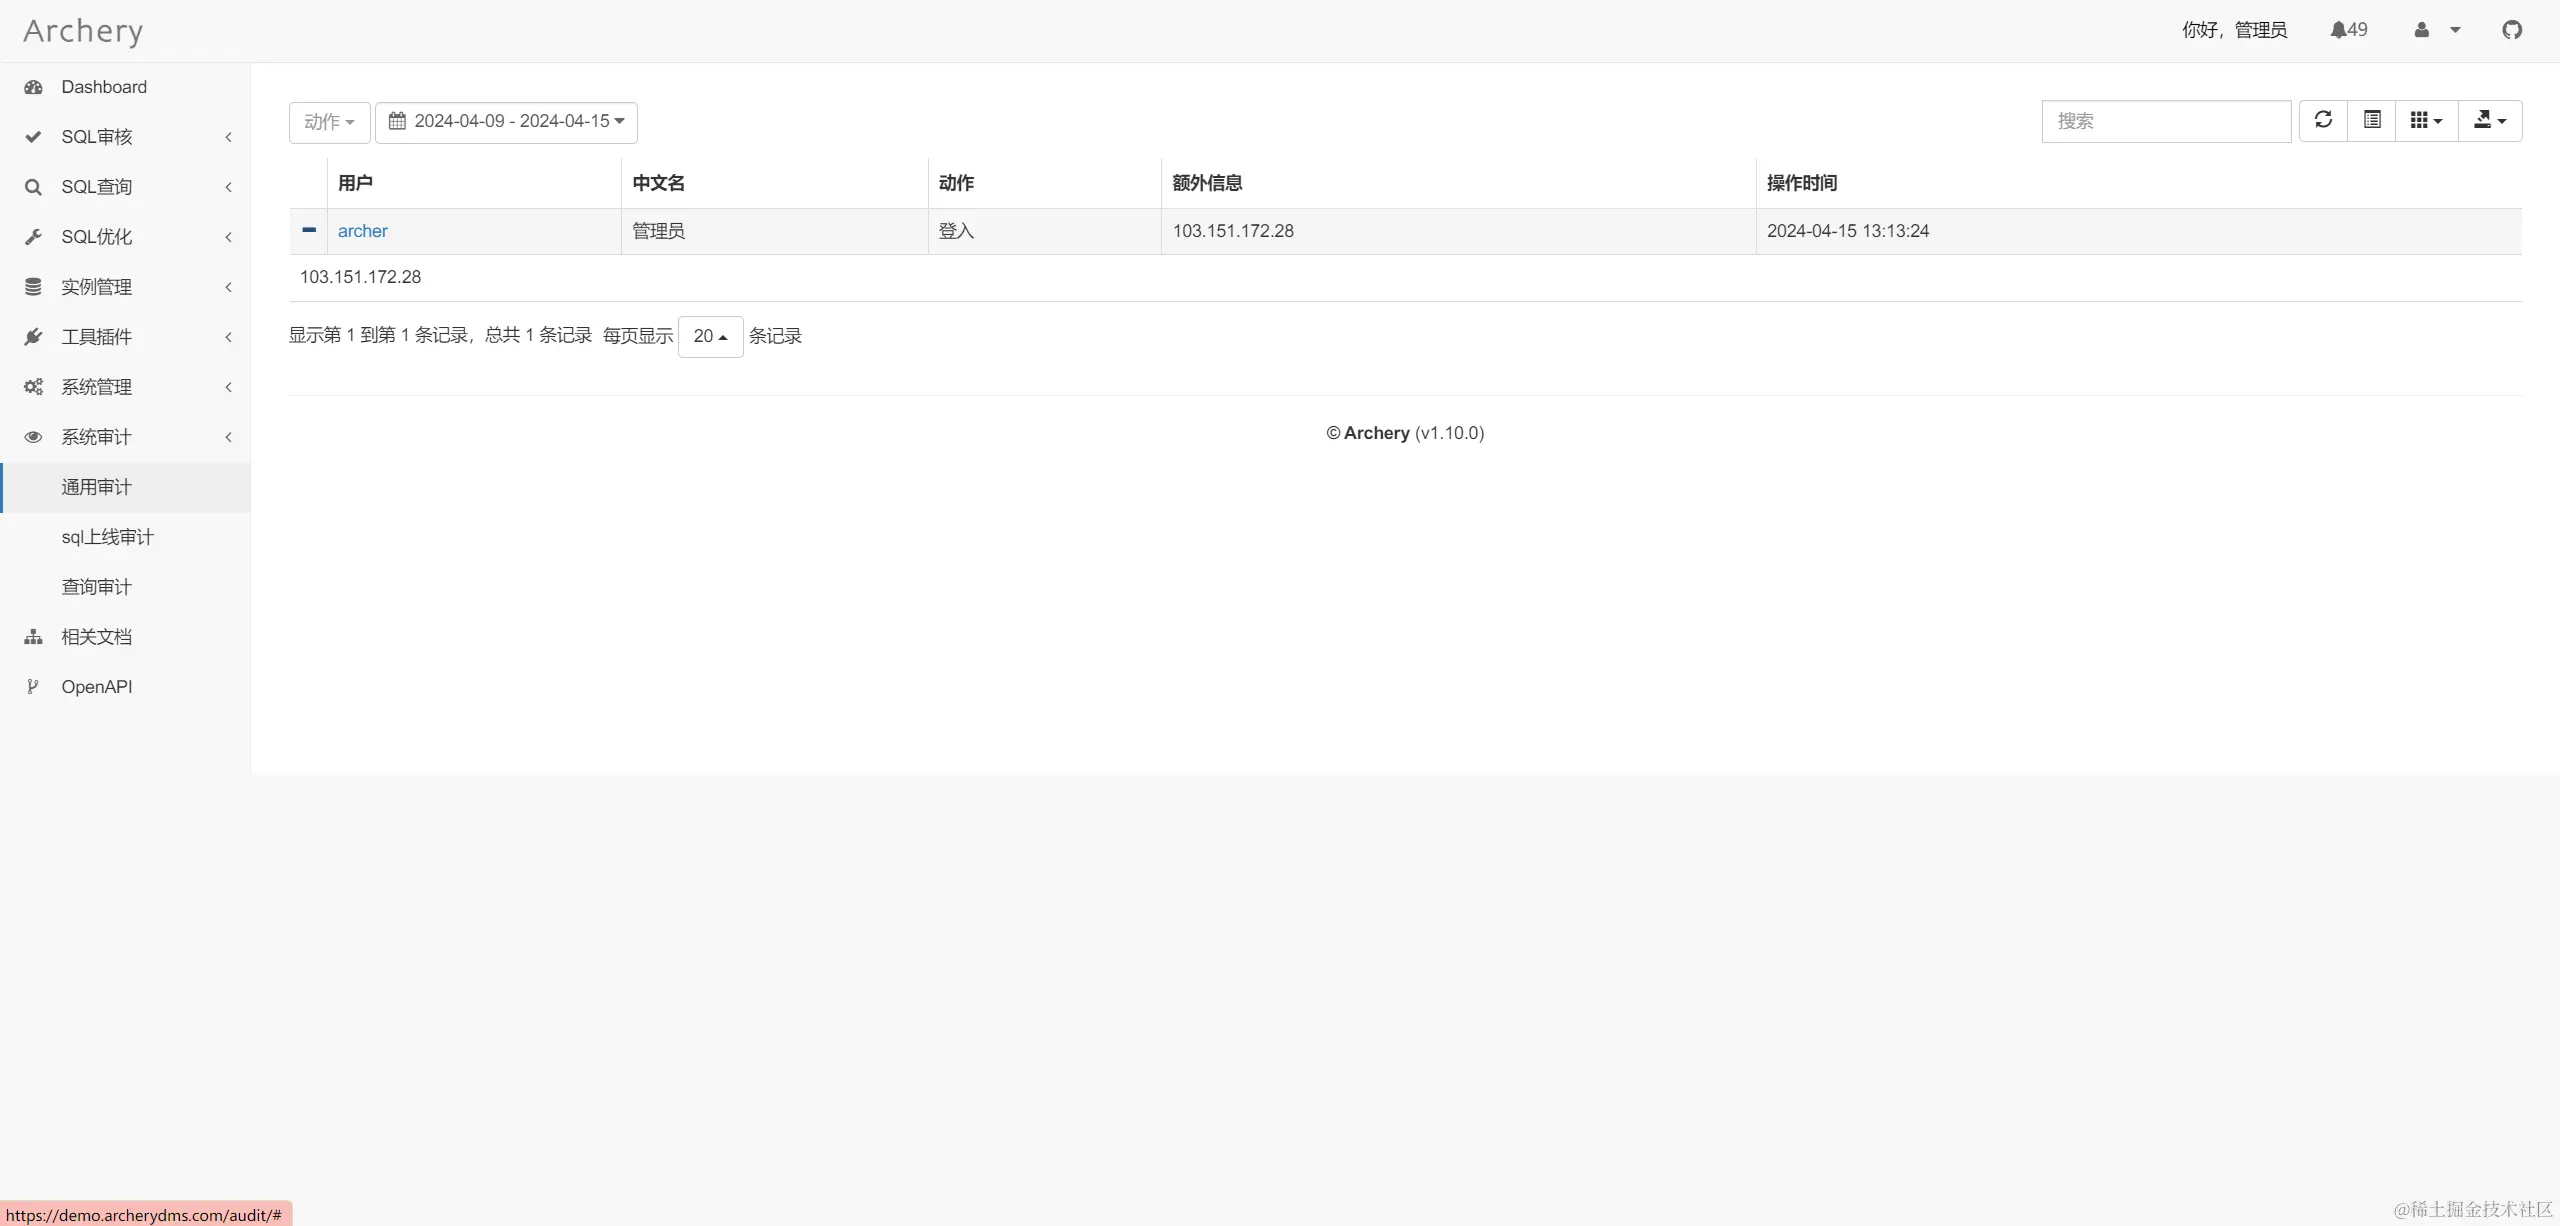Open OpenAPI from the sidebar
The width and height of the screenshot is (2560, 1226).
(97, 687)
